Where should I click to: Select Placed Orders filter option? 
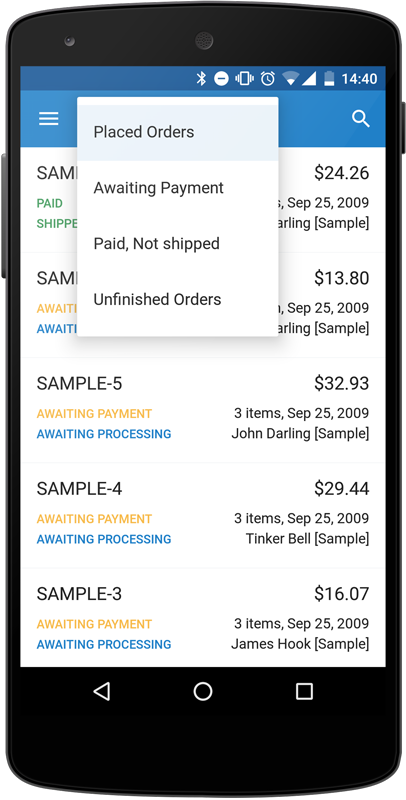177,132
